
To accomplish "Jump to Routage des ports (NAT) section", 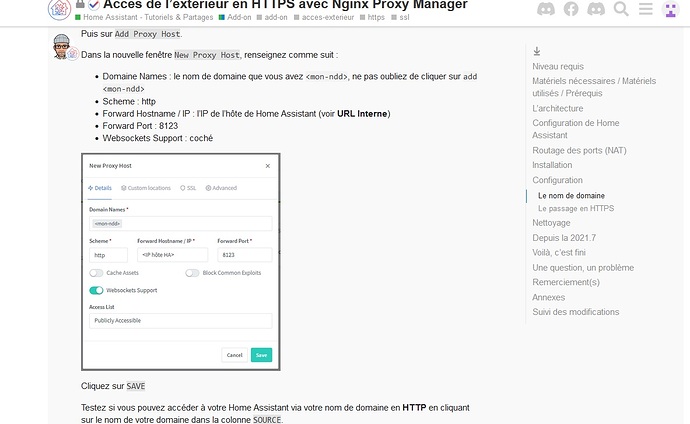I will pyautogui.click(x=579, y=150).
